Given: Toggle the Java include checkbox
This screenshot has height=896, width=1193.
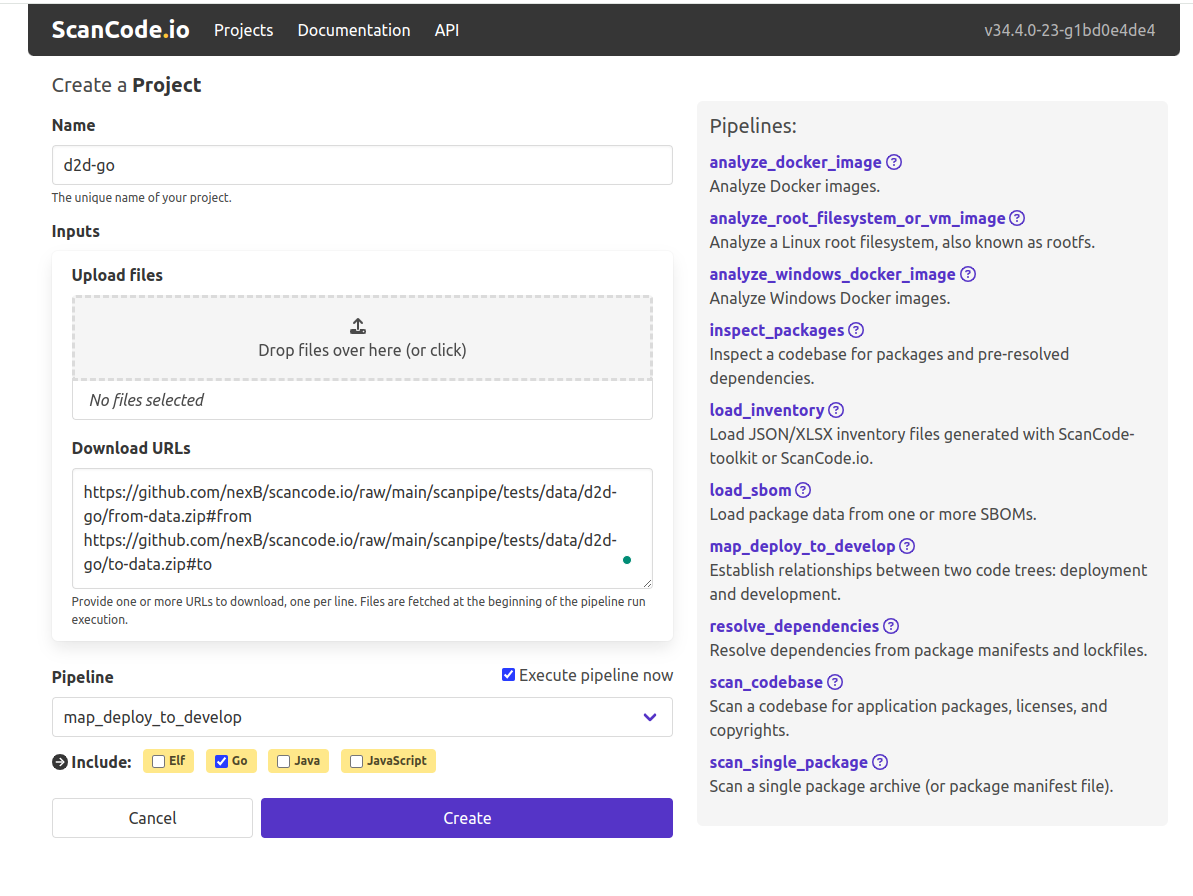Looking at the screenshot, I should point(283,761).
